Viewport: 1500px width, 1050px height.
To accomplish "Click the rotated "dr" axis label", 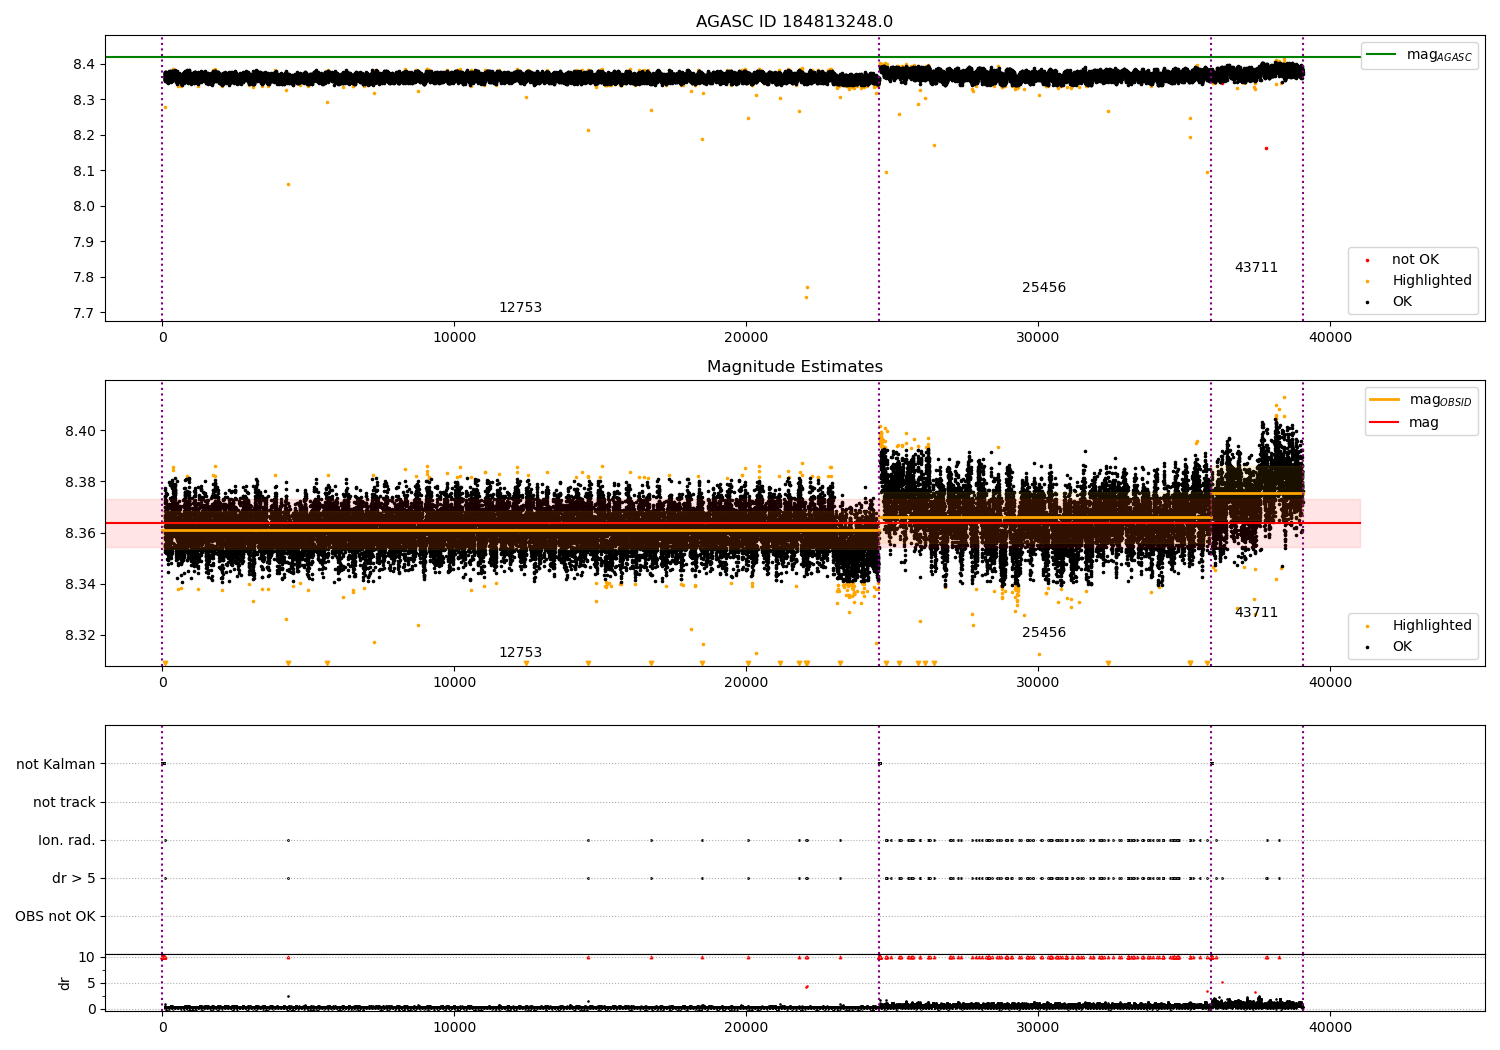I will pyautogui.click(x=65, y=983).
